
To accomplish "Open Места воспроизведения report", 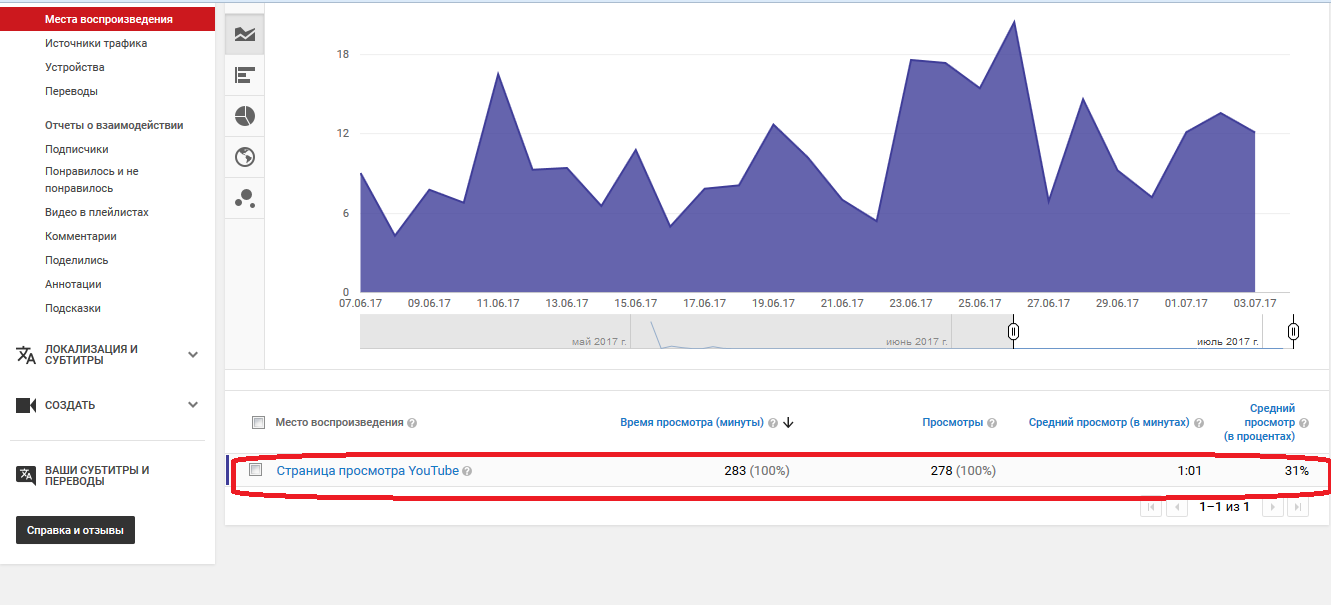I will tap(107, 19).
